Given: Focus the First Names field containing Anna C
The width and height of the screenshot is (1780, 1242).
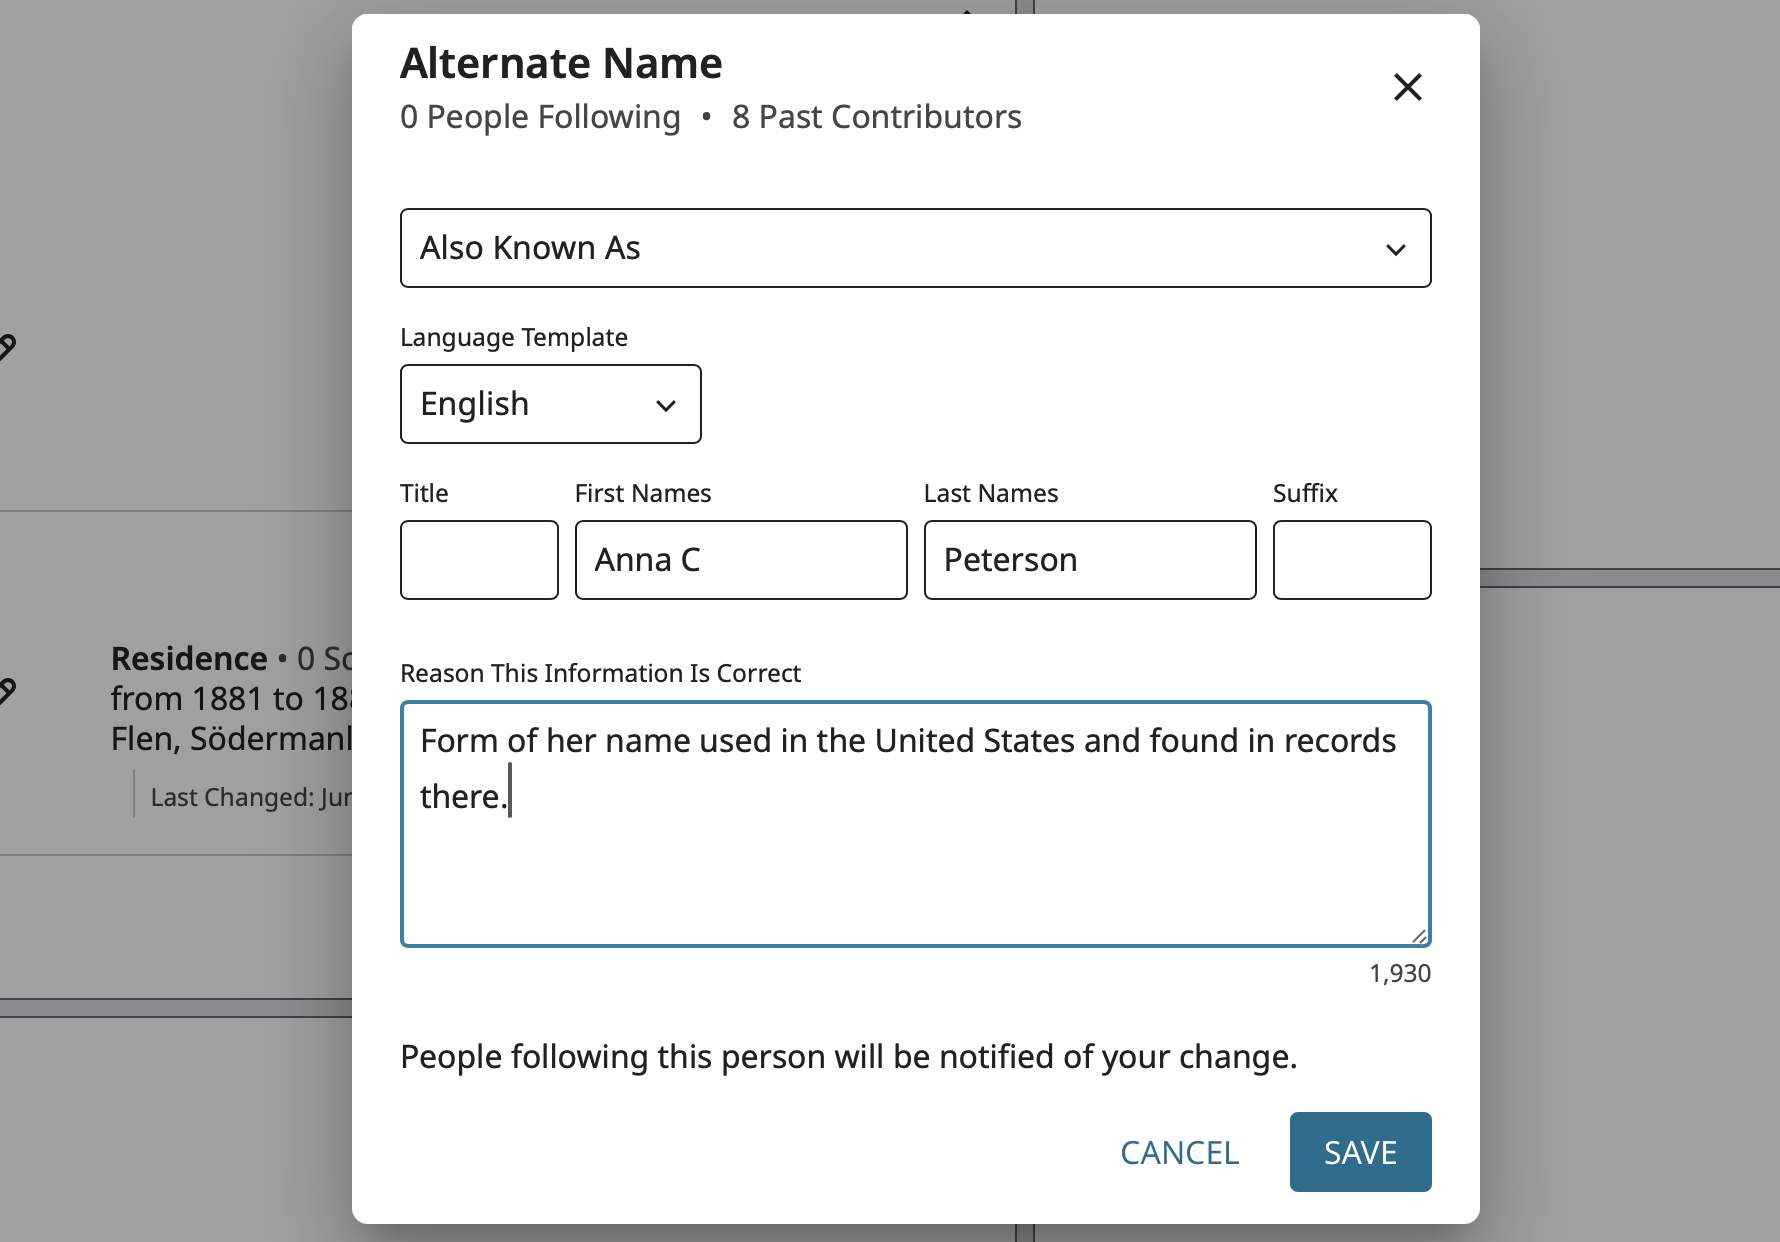Looking at the screenshot, I should tap(740, 560).
